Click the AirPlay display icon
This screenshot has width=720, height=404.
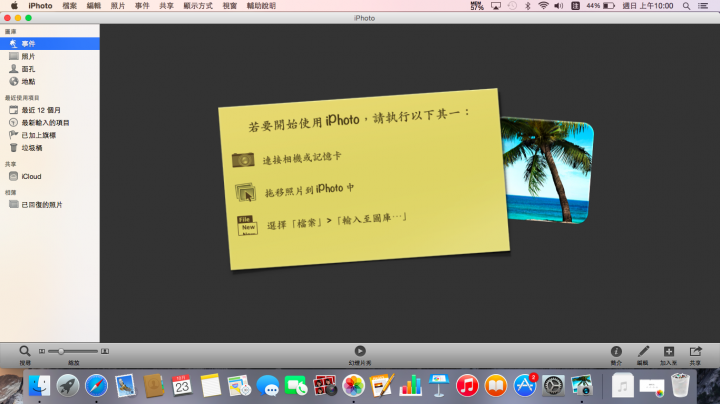496,6
